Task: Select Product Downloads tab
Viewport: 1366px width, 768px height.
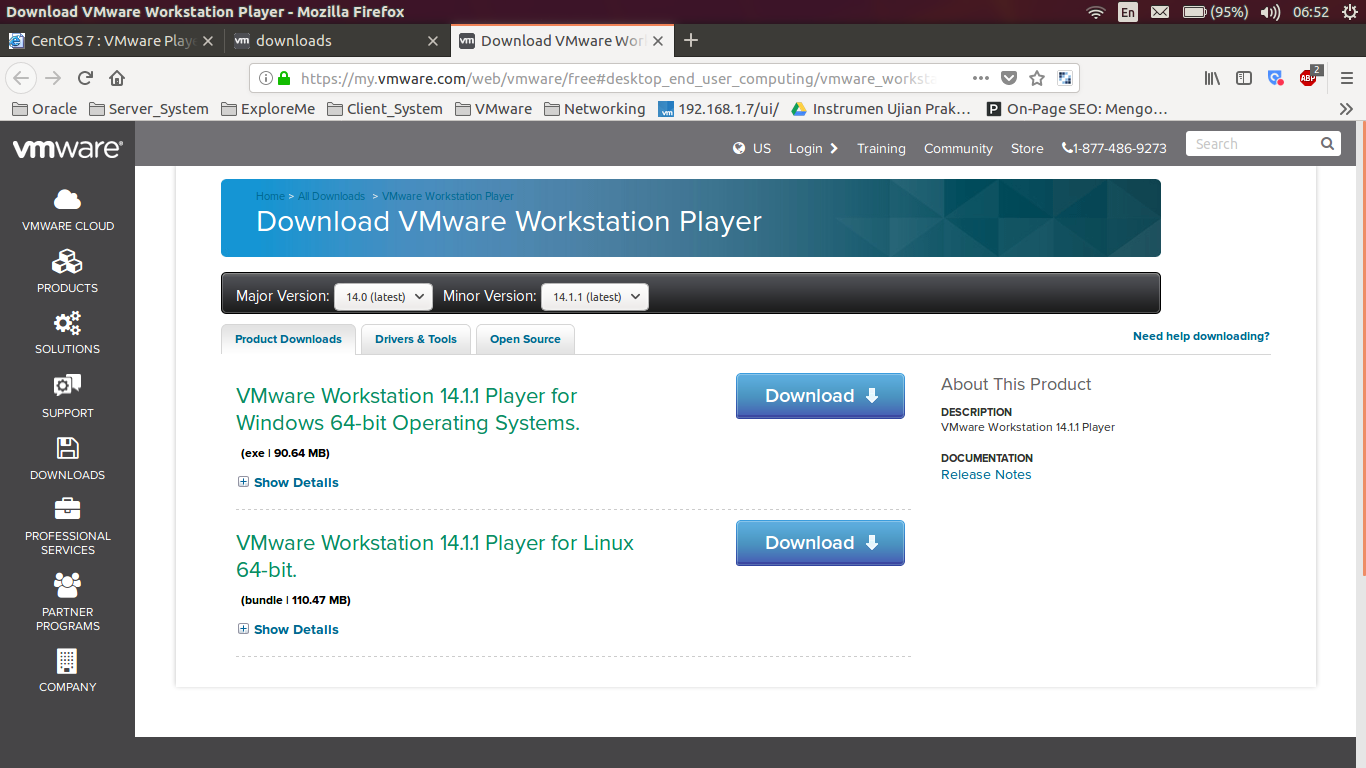Action: click(x=288, y=339)
